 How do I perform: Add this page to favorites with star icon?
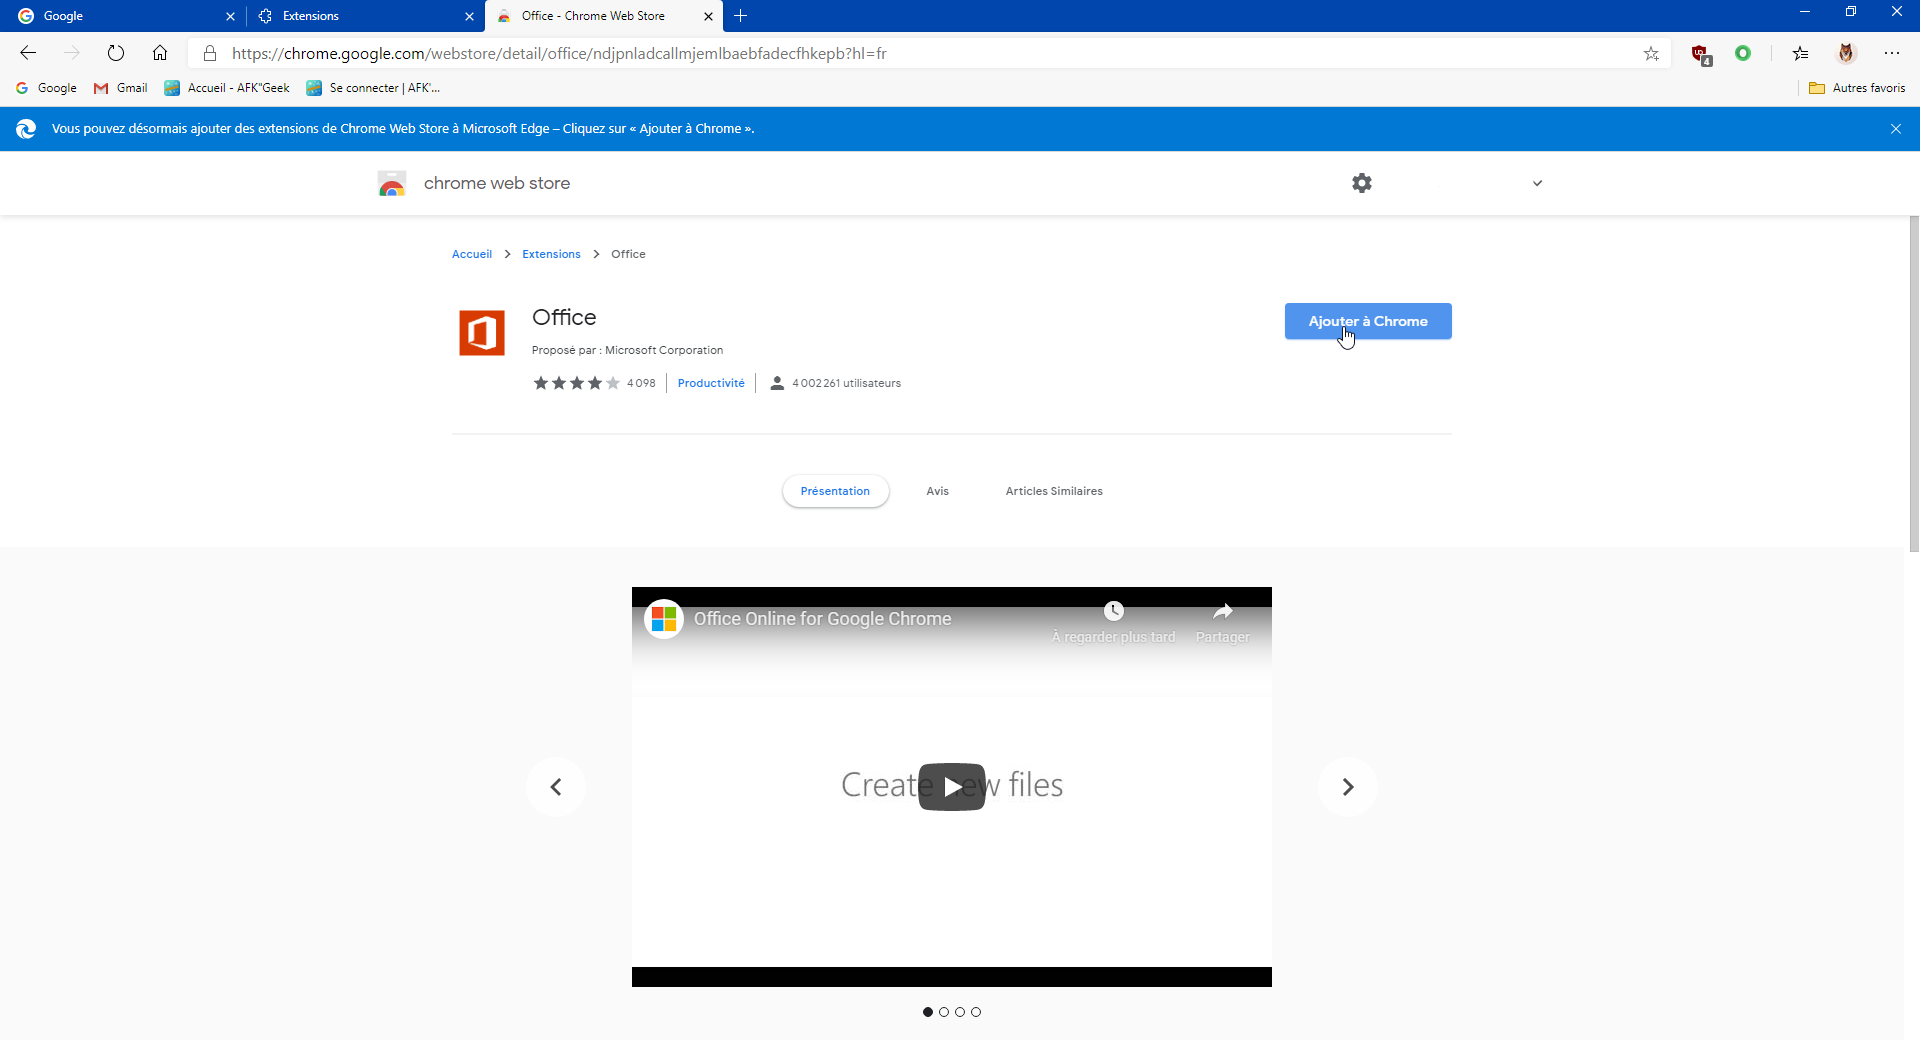click(x=1651, y=54)
